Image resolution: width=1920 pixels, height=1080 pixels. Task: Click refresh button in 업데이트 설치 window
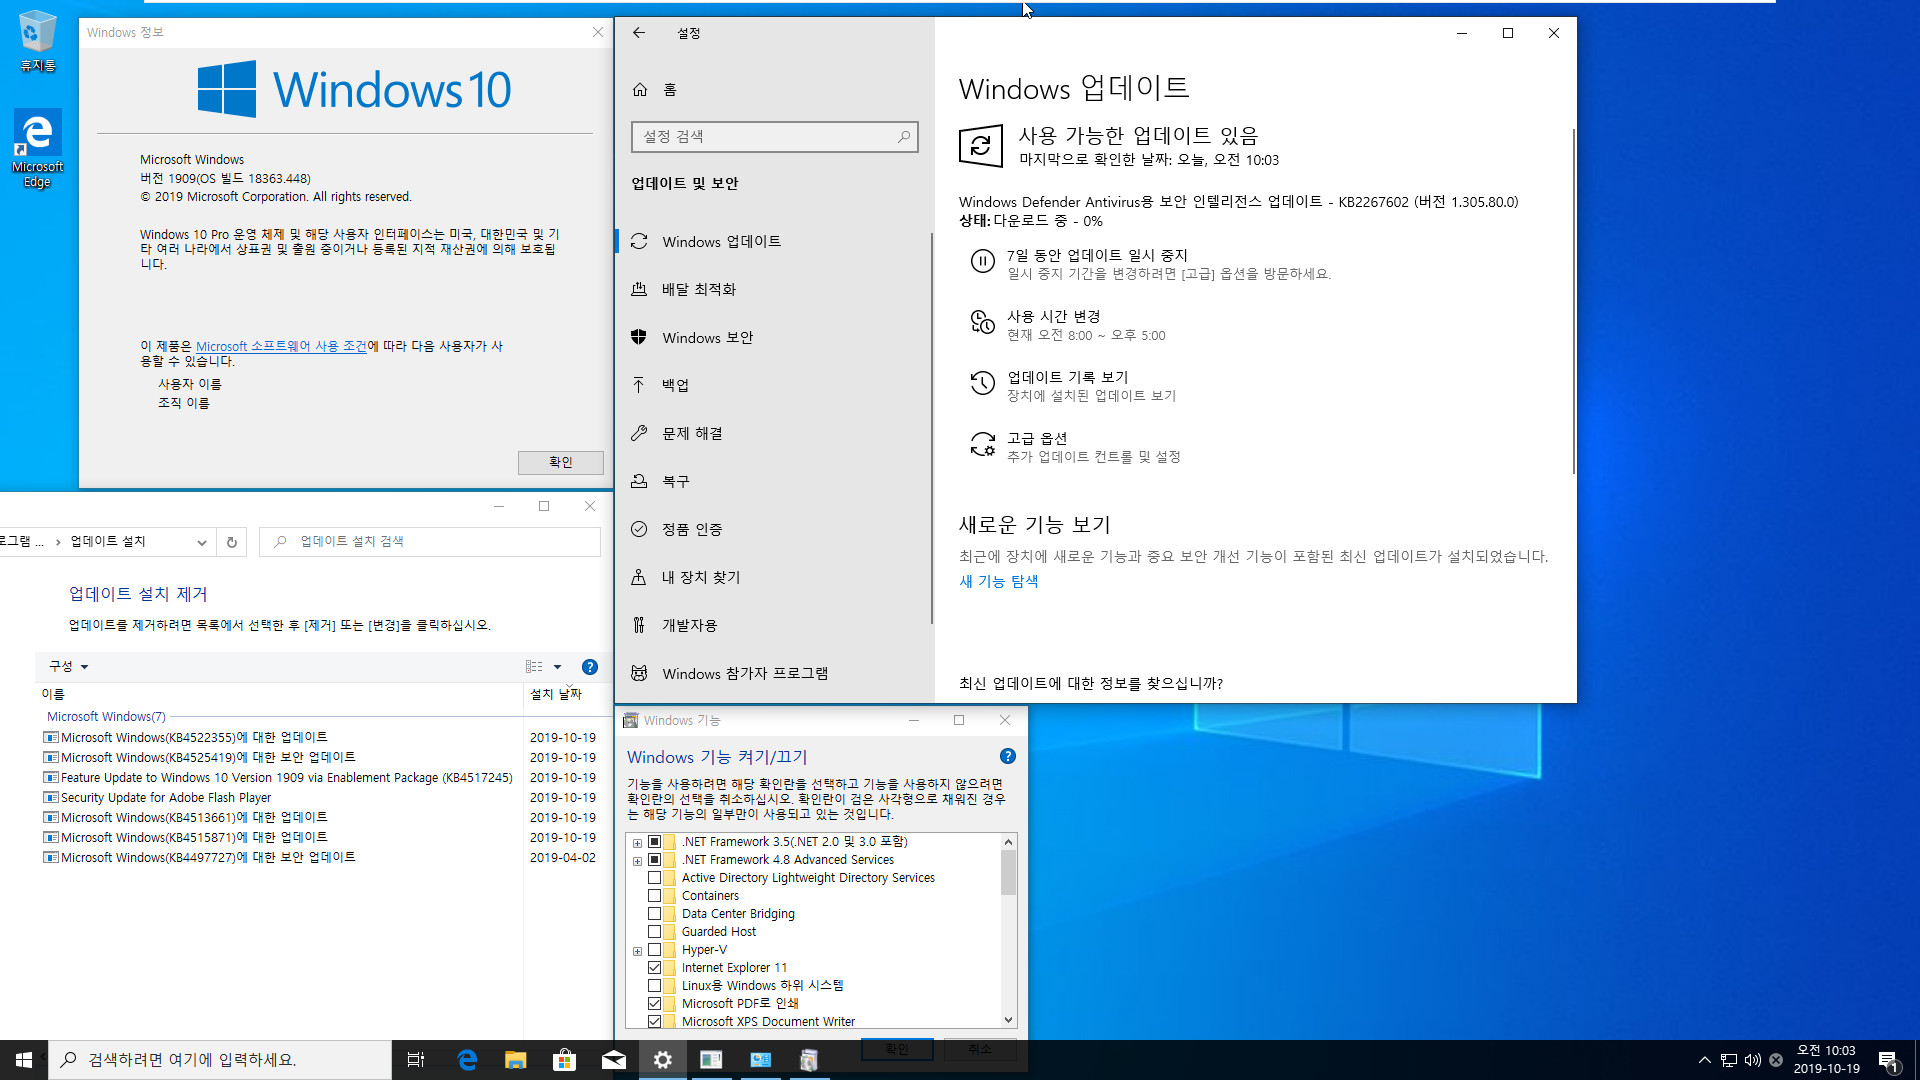[232, 542]
